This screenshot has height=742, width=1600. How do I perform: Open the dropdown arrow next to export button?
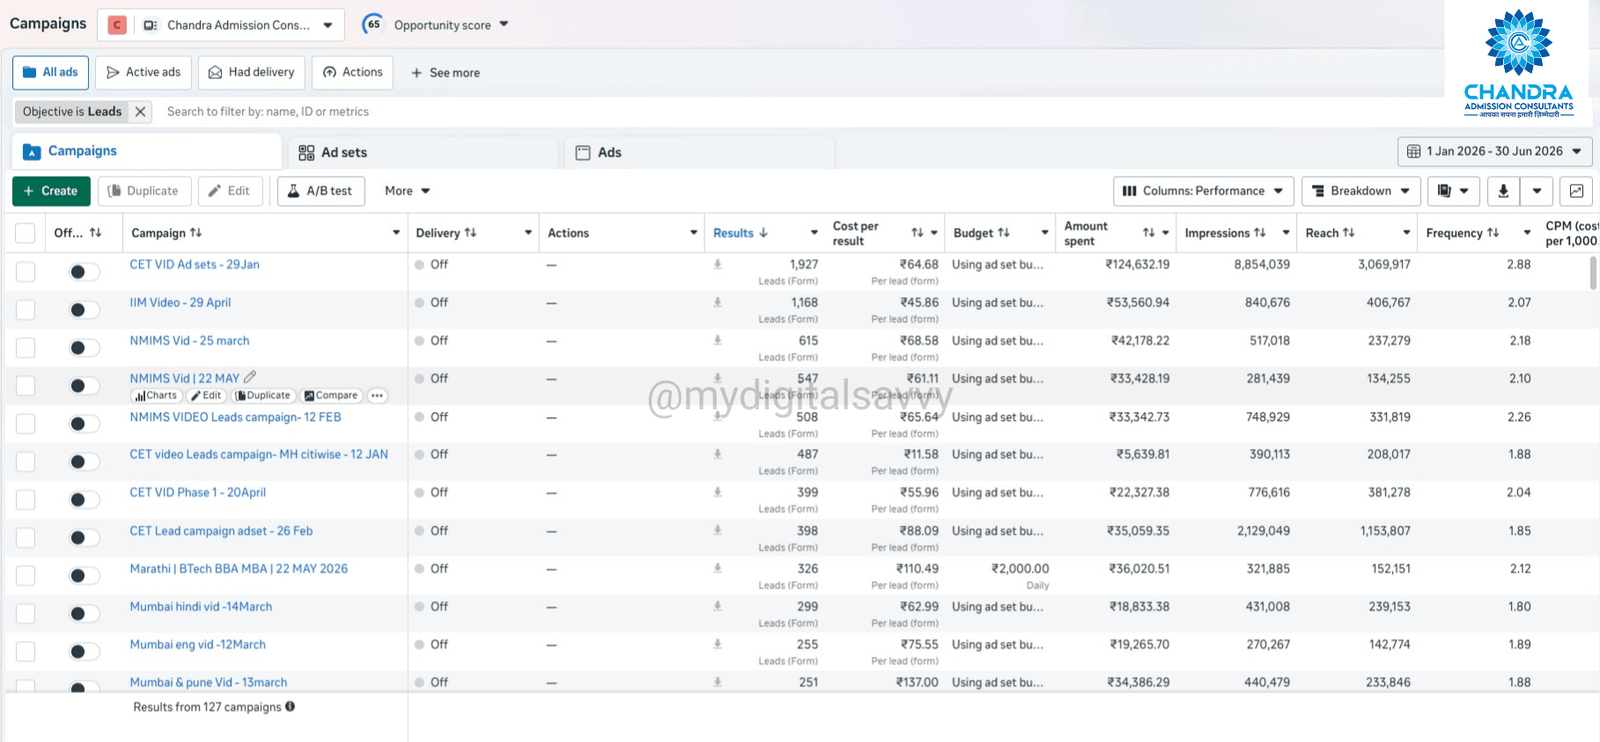(x=1537, y=191)
